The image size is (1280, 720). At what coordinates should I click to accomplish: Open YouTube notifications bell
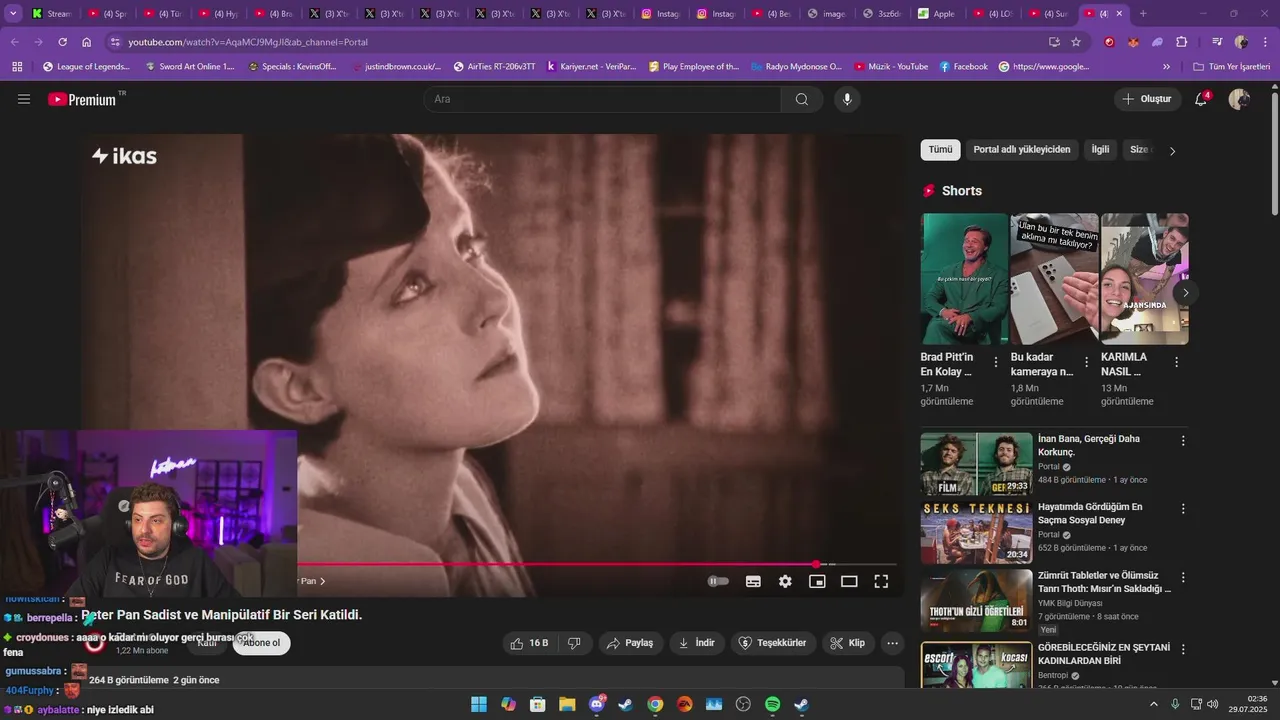(x=1201, y=99)
